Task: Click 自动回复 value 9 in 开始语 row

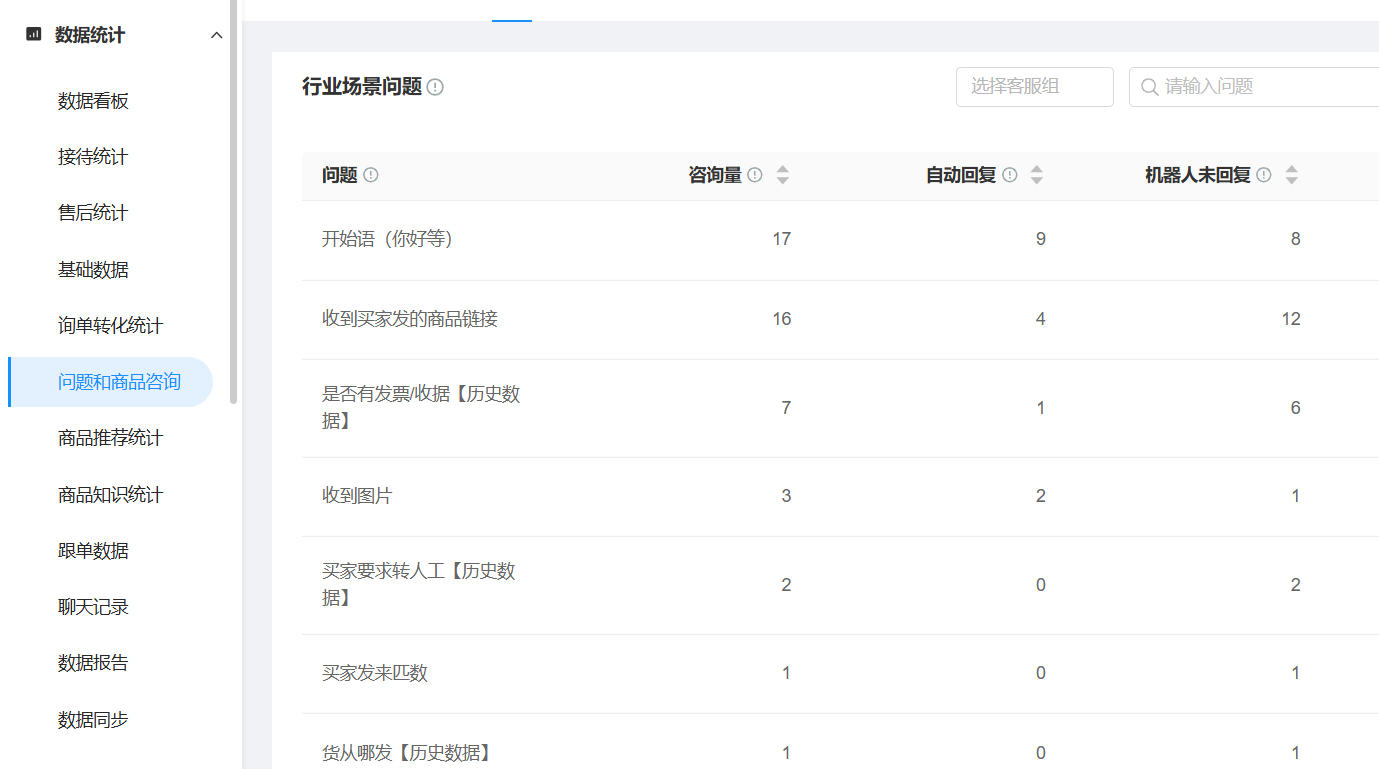Action: coord(1041,239)
